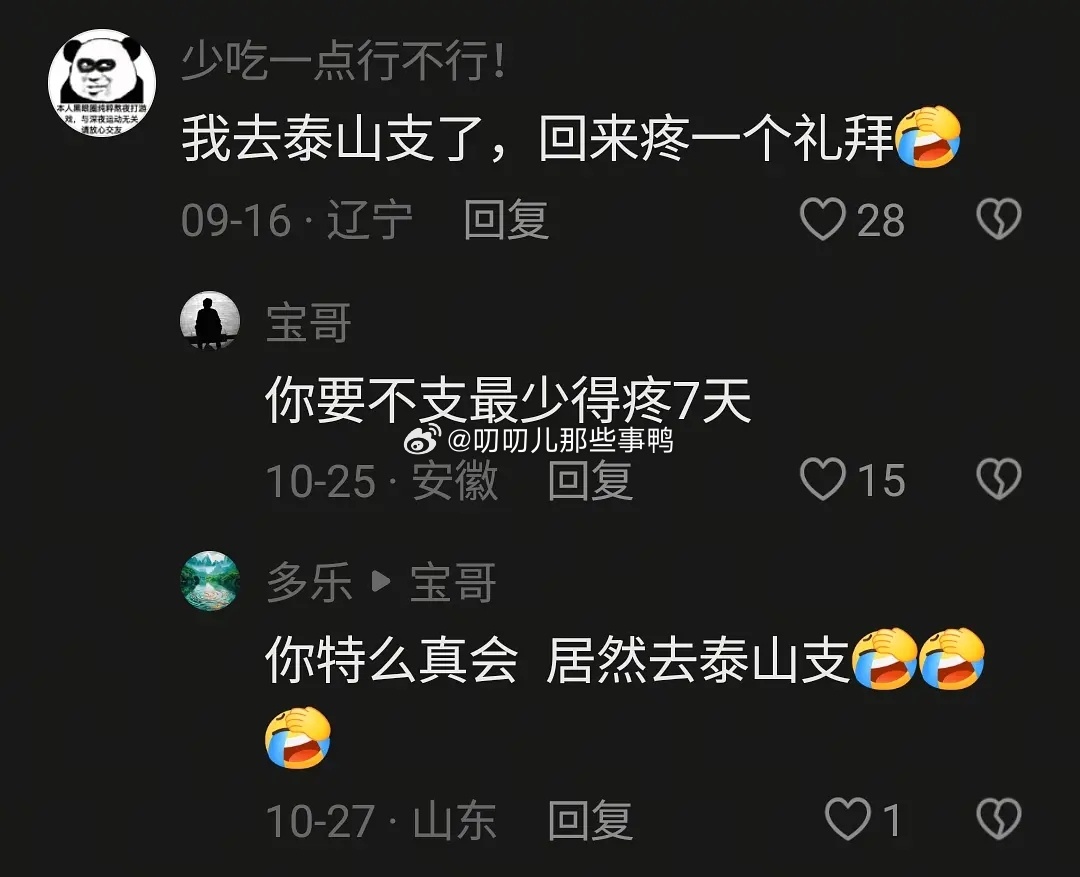Like 宝哥's reply with 15 likes
The image size is (1080, 877).
click(x=822, y=479)
